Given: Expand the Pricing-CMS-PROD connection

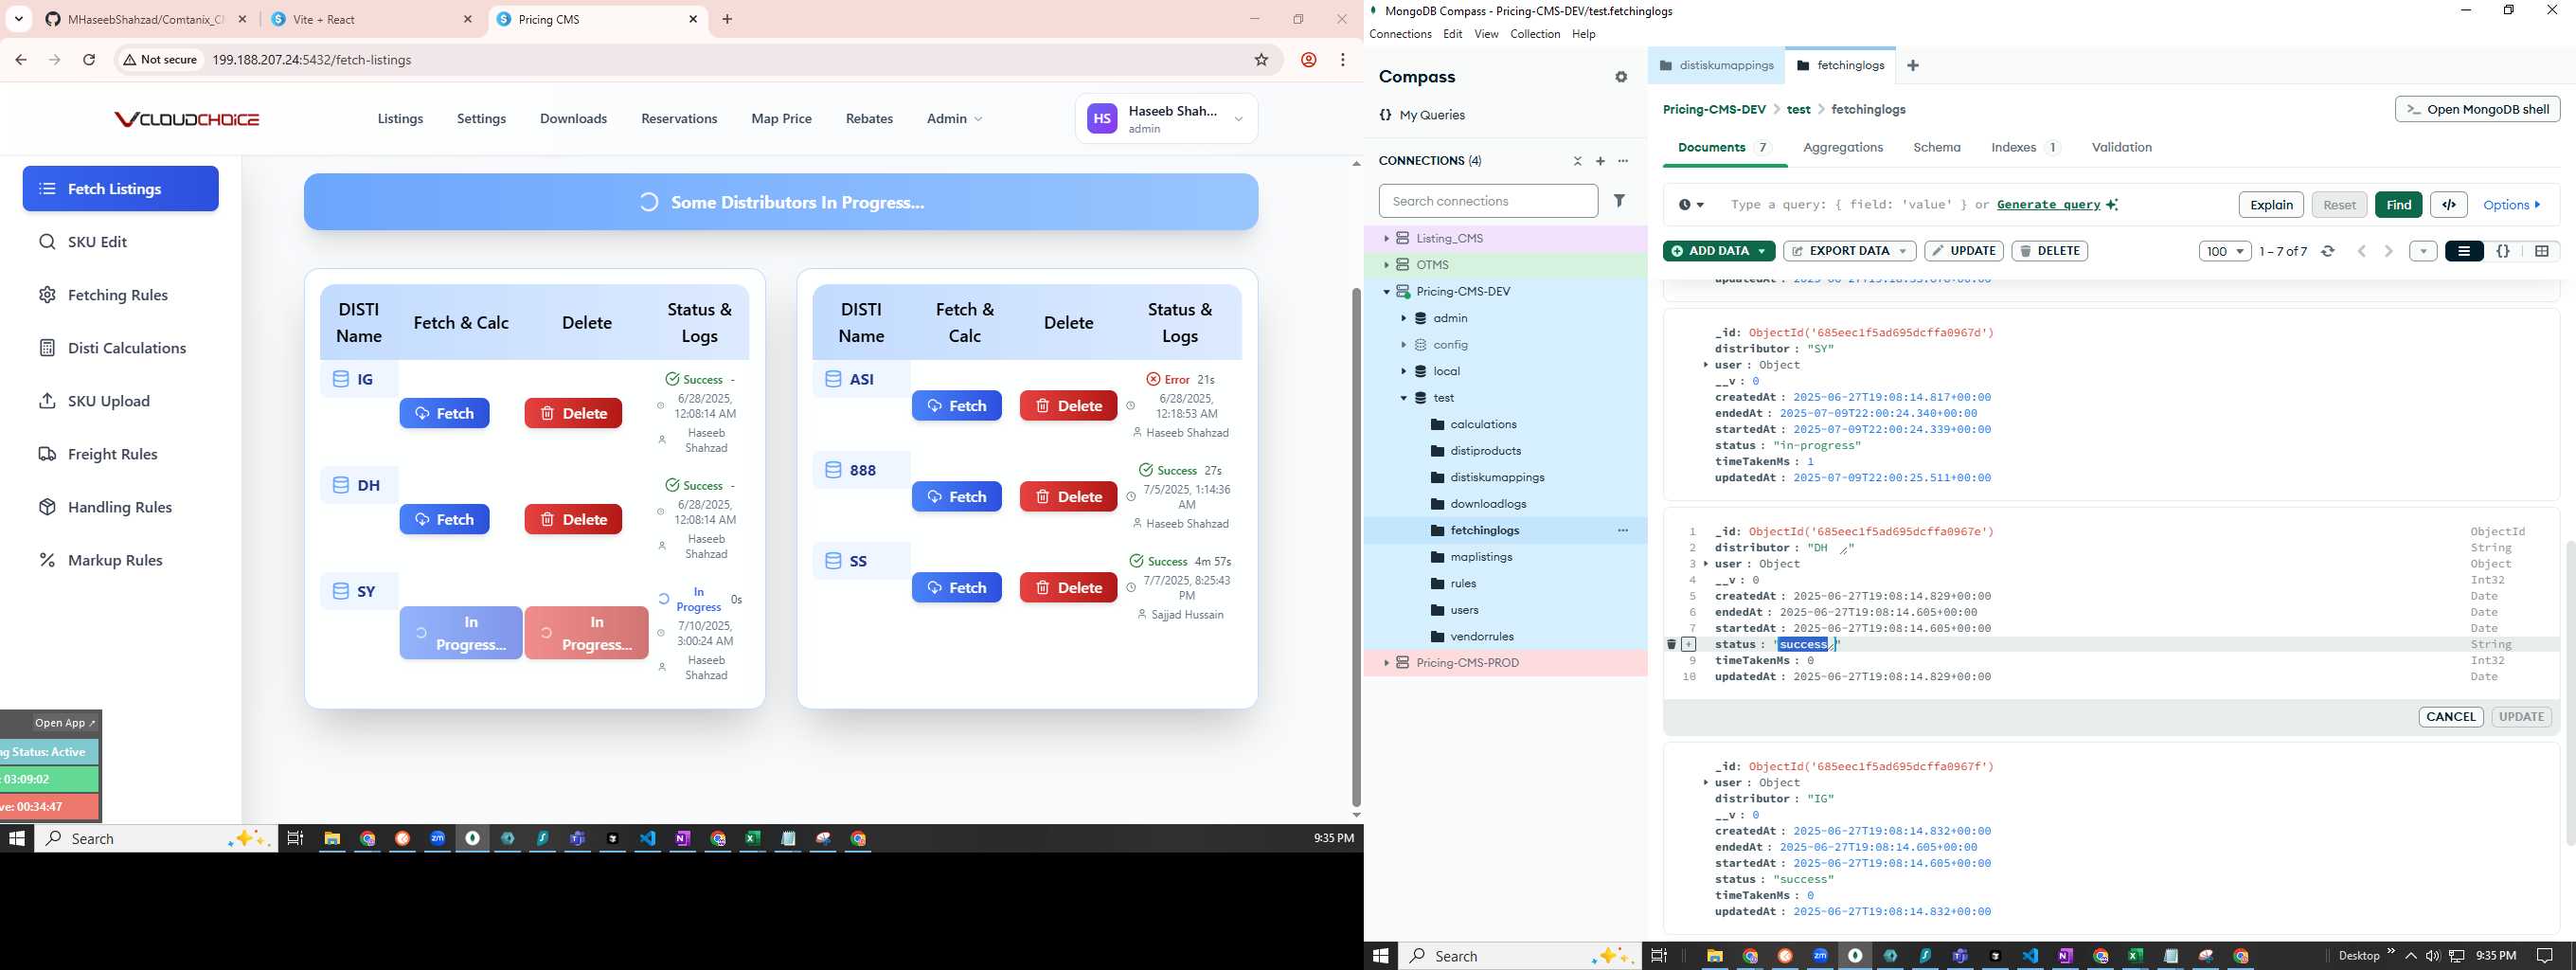Looking at the screenshot, I should point(1386,663).
